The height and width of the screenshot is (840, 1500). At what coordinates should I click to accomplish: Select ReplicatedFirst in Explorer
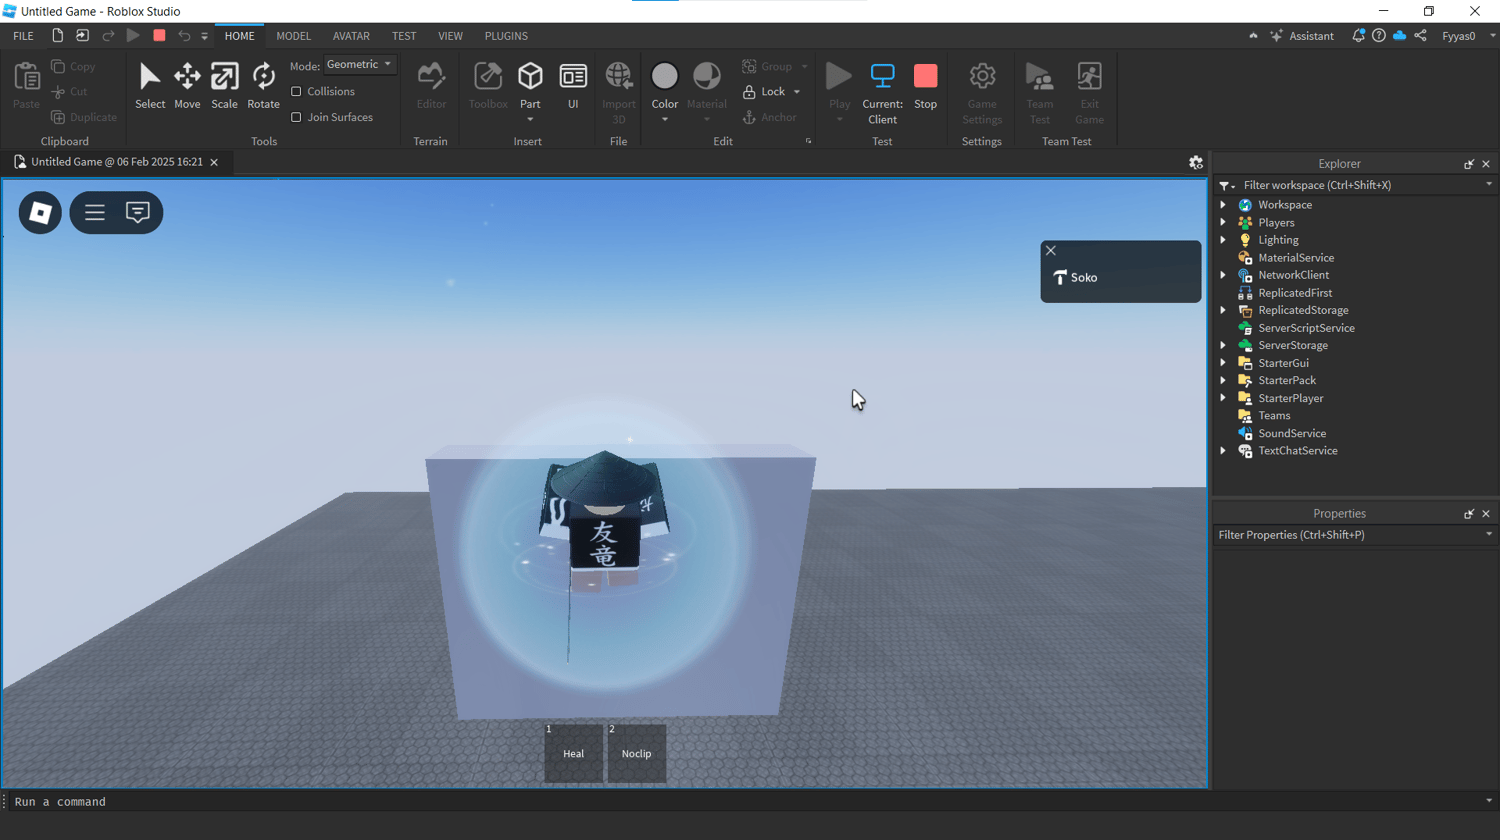point(1295,293)
